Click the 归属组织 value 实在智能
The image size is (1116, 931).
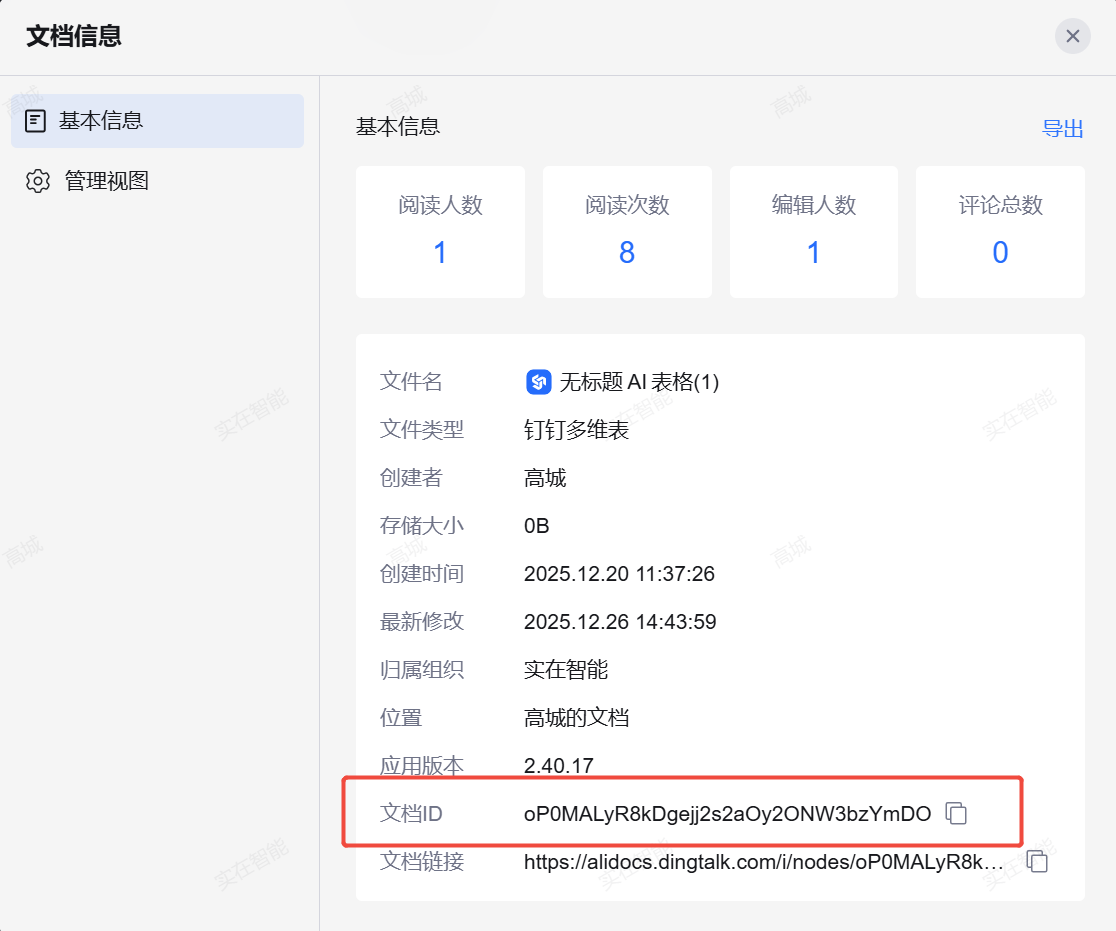point(566,670)
